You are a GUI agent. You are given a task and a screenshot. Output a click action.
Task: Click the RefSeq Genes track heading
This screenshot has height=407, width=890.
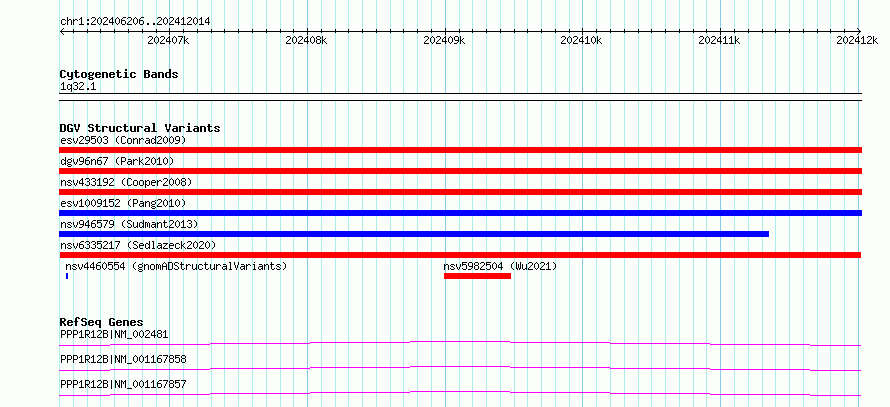101,322
